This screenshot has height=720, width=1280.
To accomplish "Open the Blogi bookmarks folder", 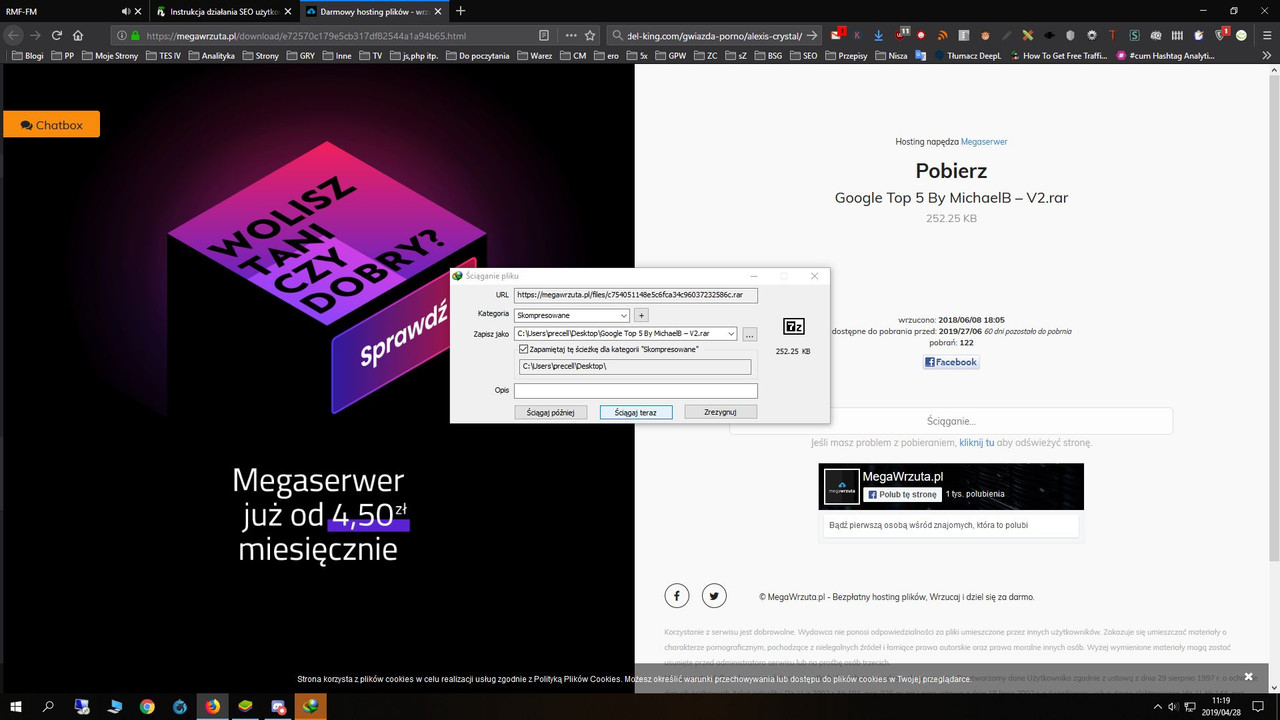I will pos(27,56).
